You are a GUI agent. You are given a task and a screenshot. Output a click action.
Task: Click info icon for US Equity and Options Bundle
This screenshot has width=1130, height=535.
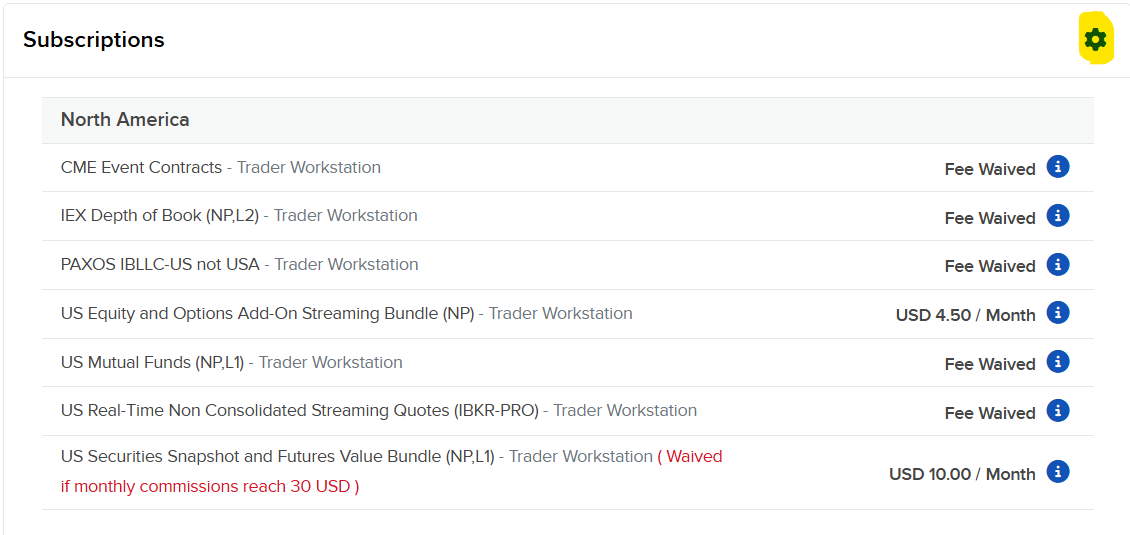coord(1058,313)
